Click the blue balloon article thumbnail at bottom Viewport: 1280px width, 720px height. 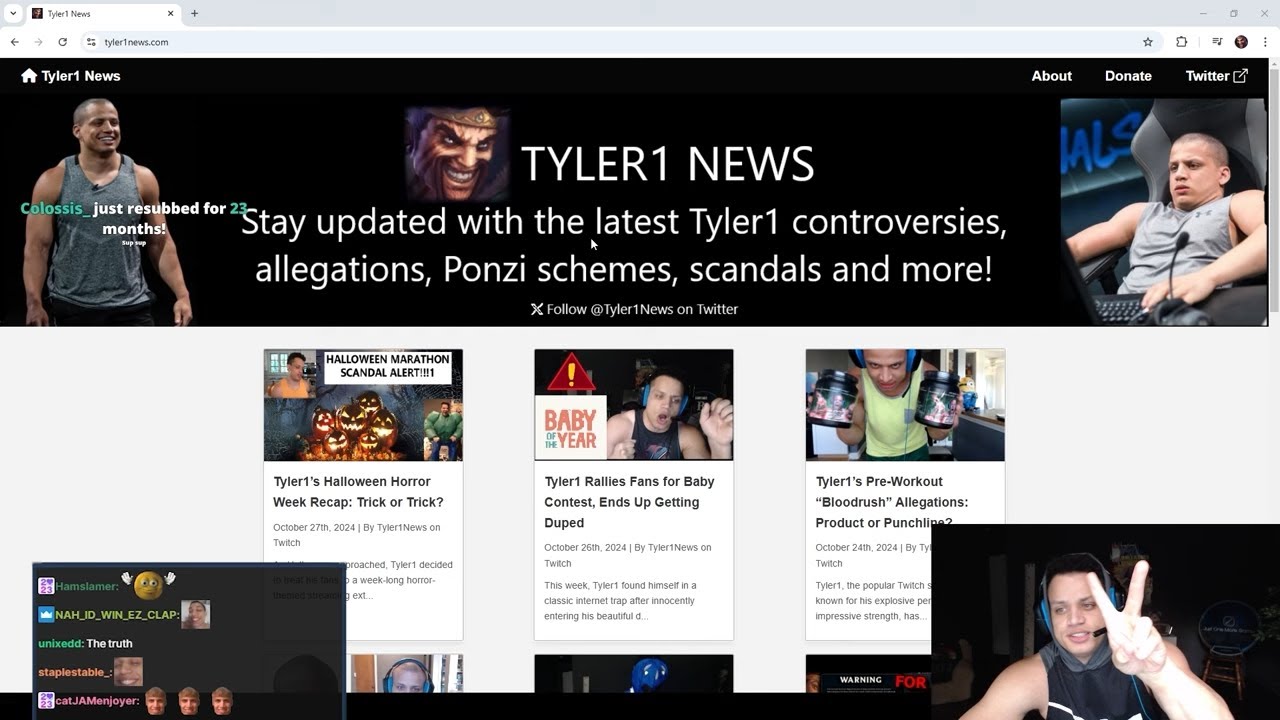[x=634, y=673]
